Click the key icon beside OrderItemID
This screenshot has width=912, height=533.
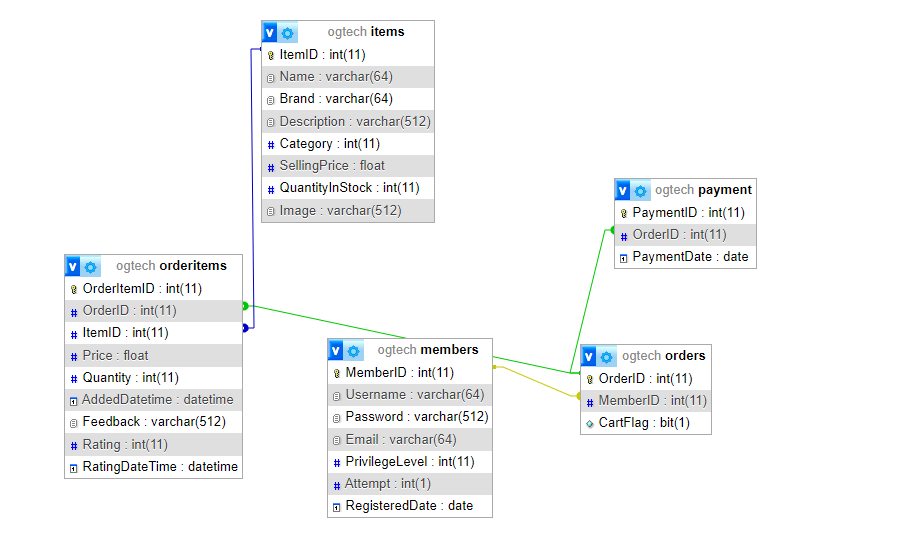click(x=73, y=289)
